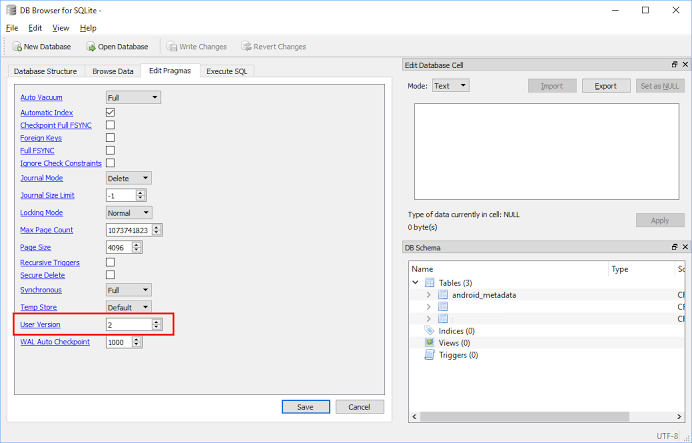Collapse the Tables (3) tree node

pos(415,282)
